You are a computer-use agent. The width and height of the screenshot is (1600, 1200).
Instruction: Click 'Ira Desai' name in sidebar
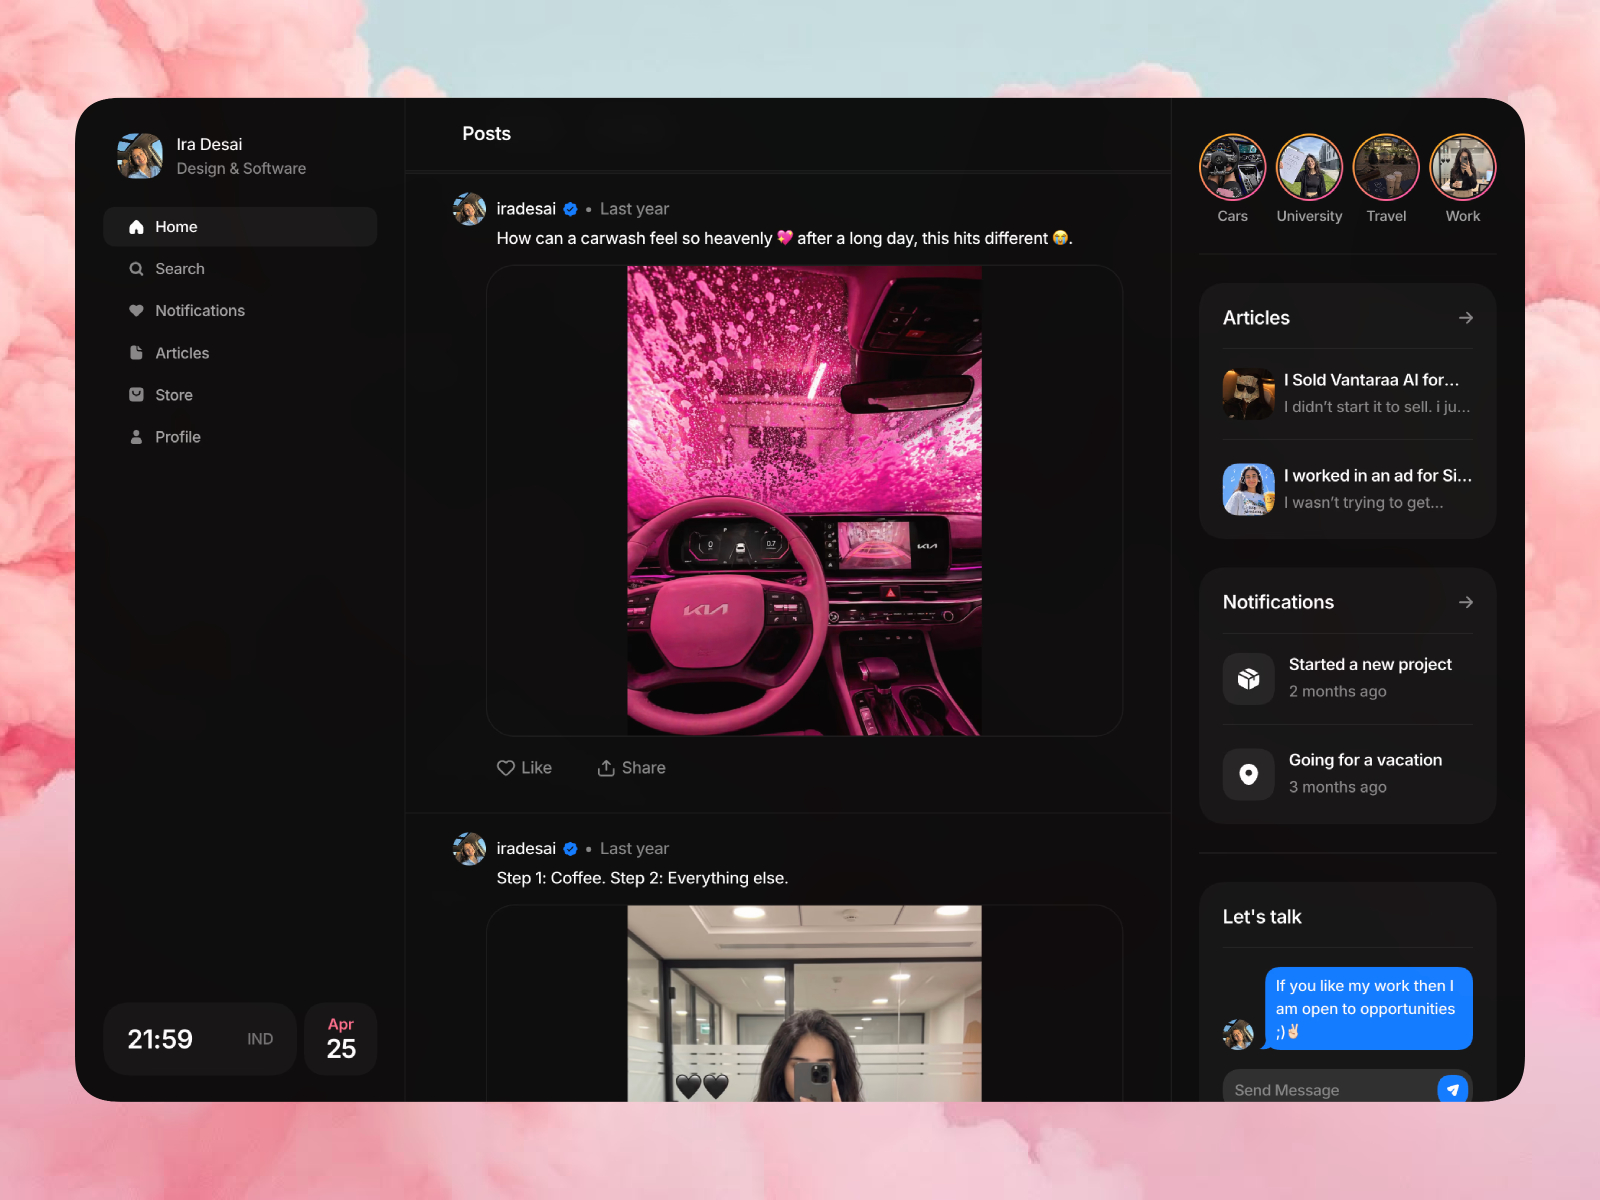209,145
